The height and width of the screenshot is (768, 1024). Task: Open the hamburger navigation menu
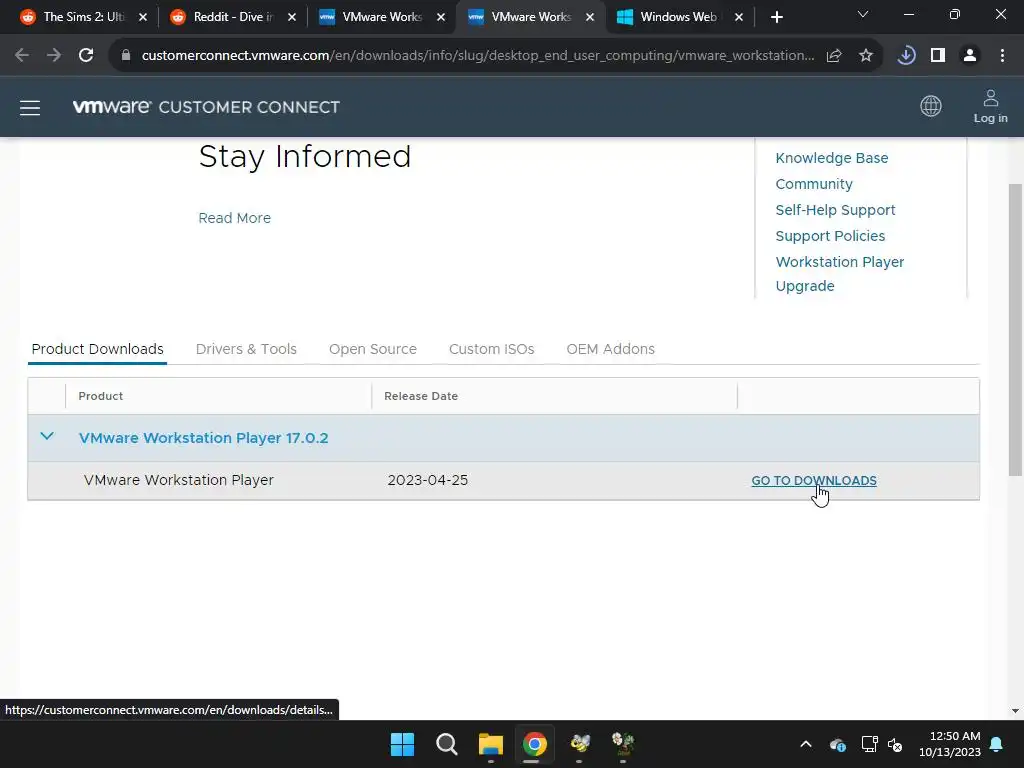[x=30, y=108]
